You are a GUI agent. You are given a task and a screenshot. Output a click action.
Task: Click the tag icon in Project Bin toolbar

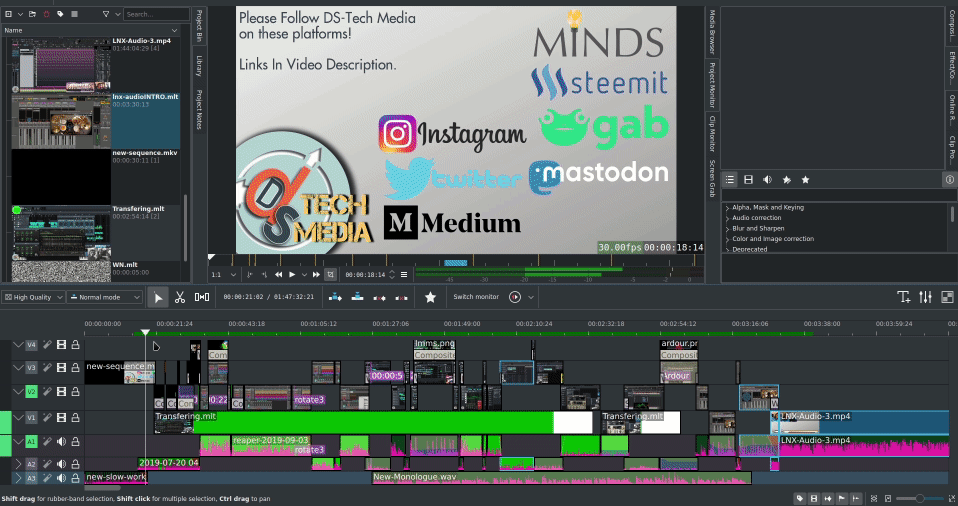(60, 13)
